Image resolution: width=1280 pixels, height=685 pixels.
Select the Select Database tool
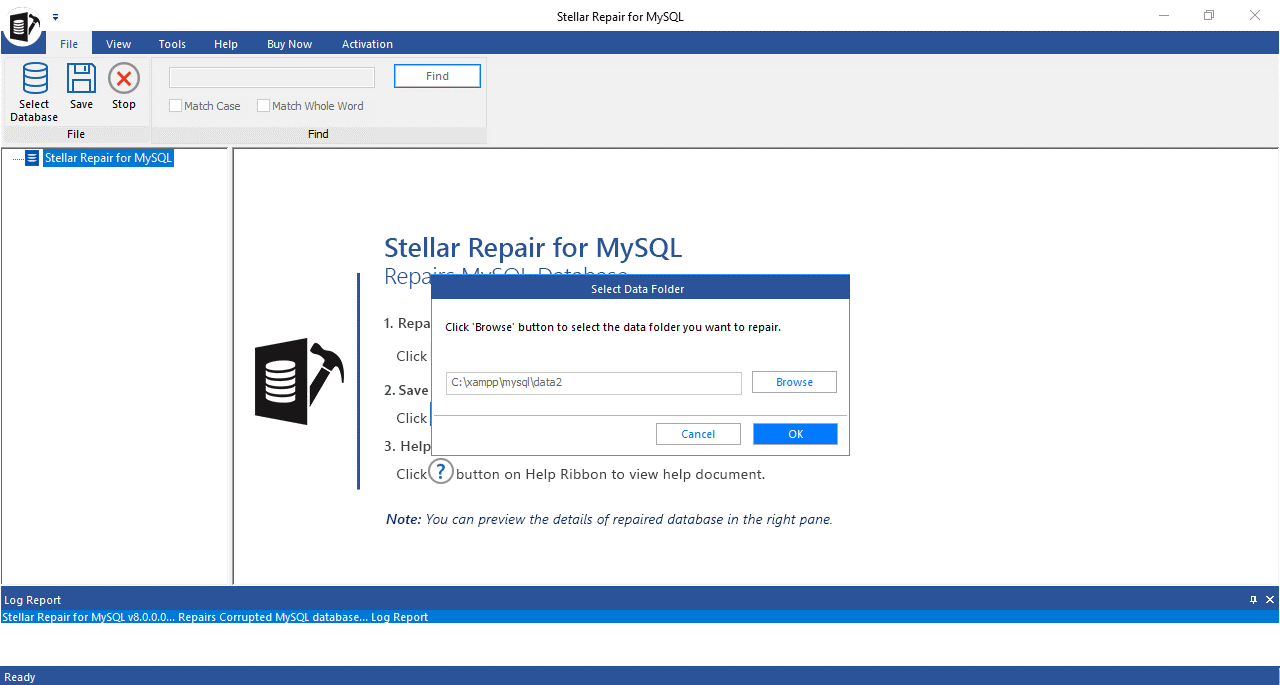[33, 90]
